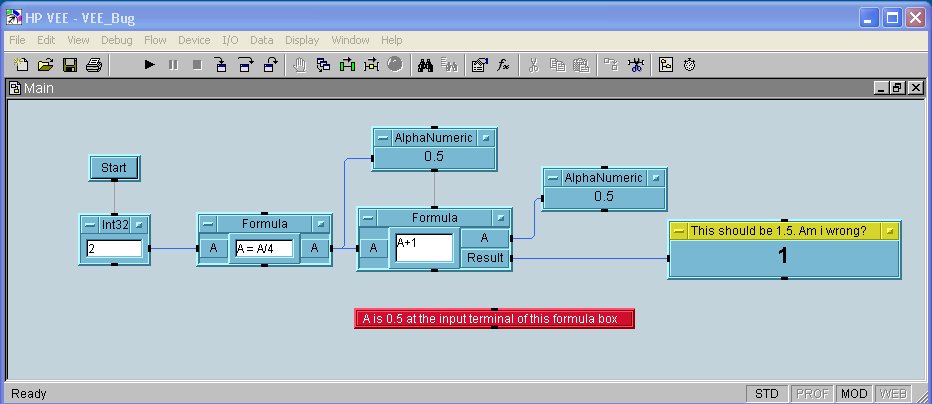932x404 pixels.
Task: Open object menu of the A+1 Formula box
Action: point(367,217)
